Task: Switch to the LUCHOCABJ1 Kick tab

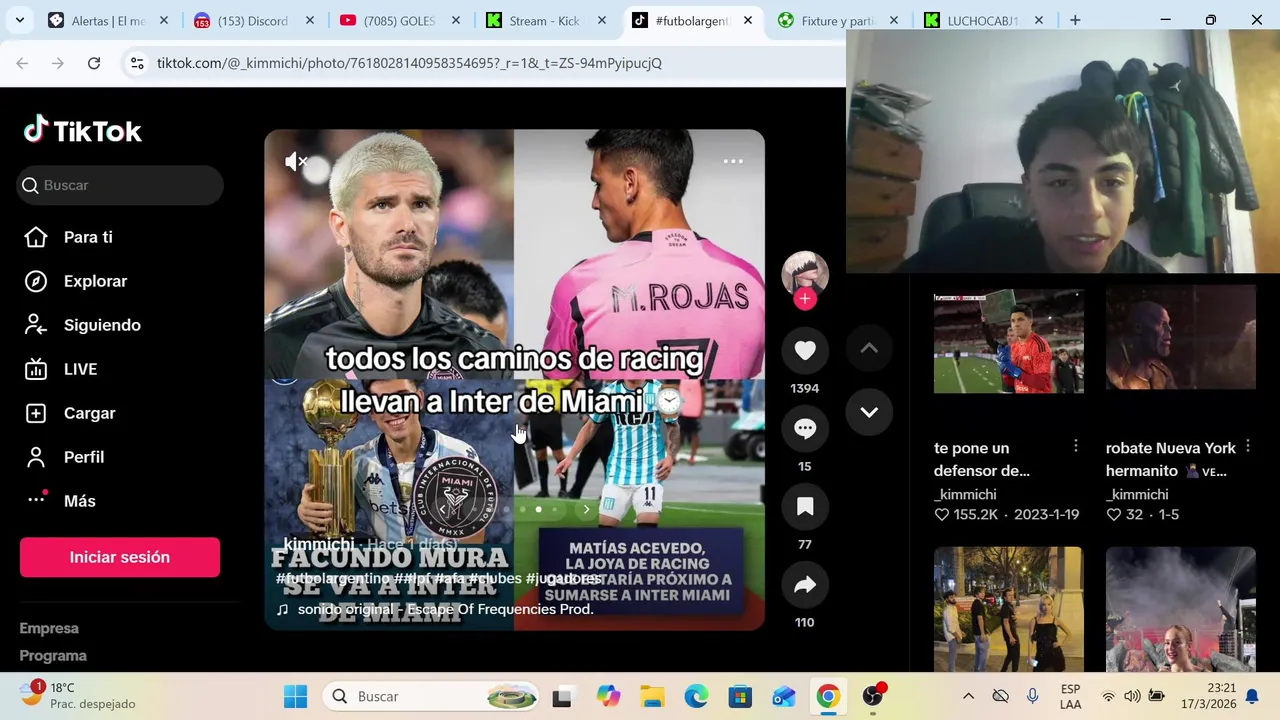Action: 983,20
